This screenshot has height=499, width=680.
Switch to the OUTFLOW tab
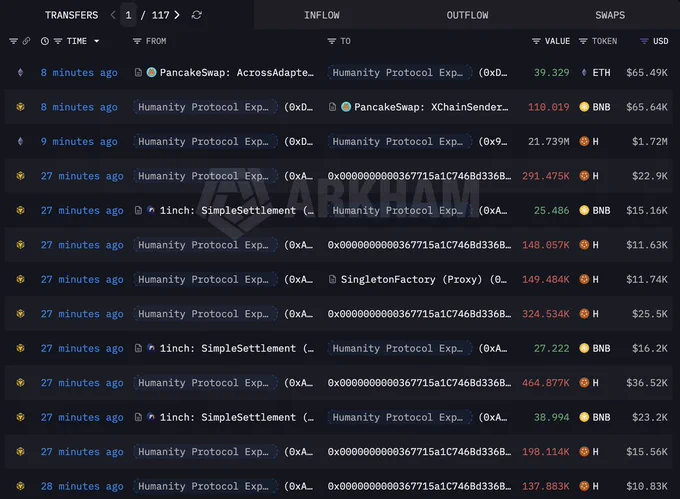[x=467, y=15]
